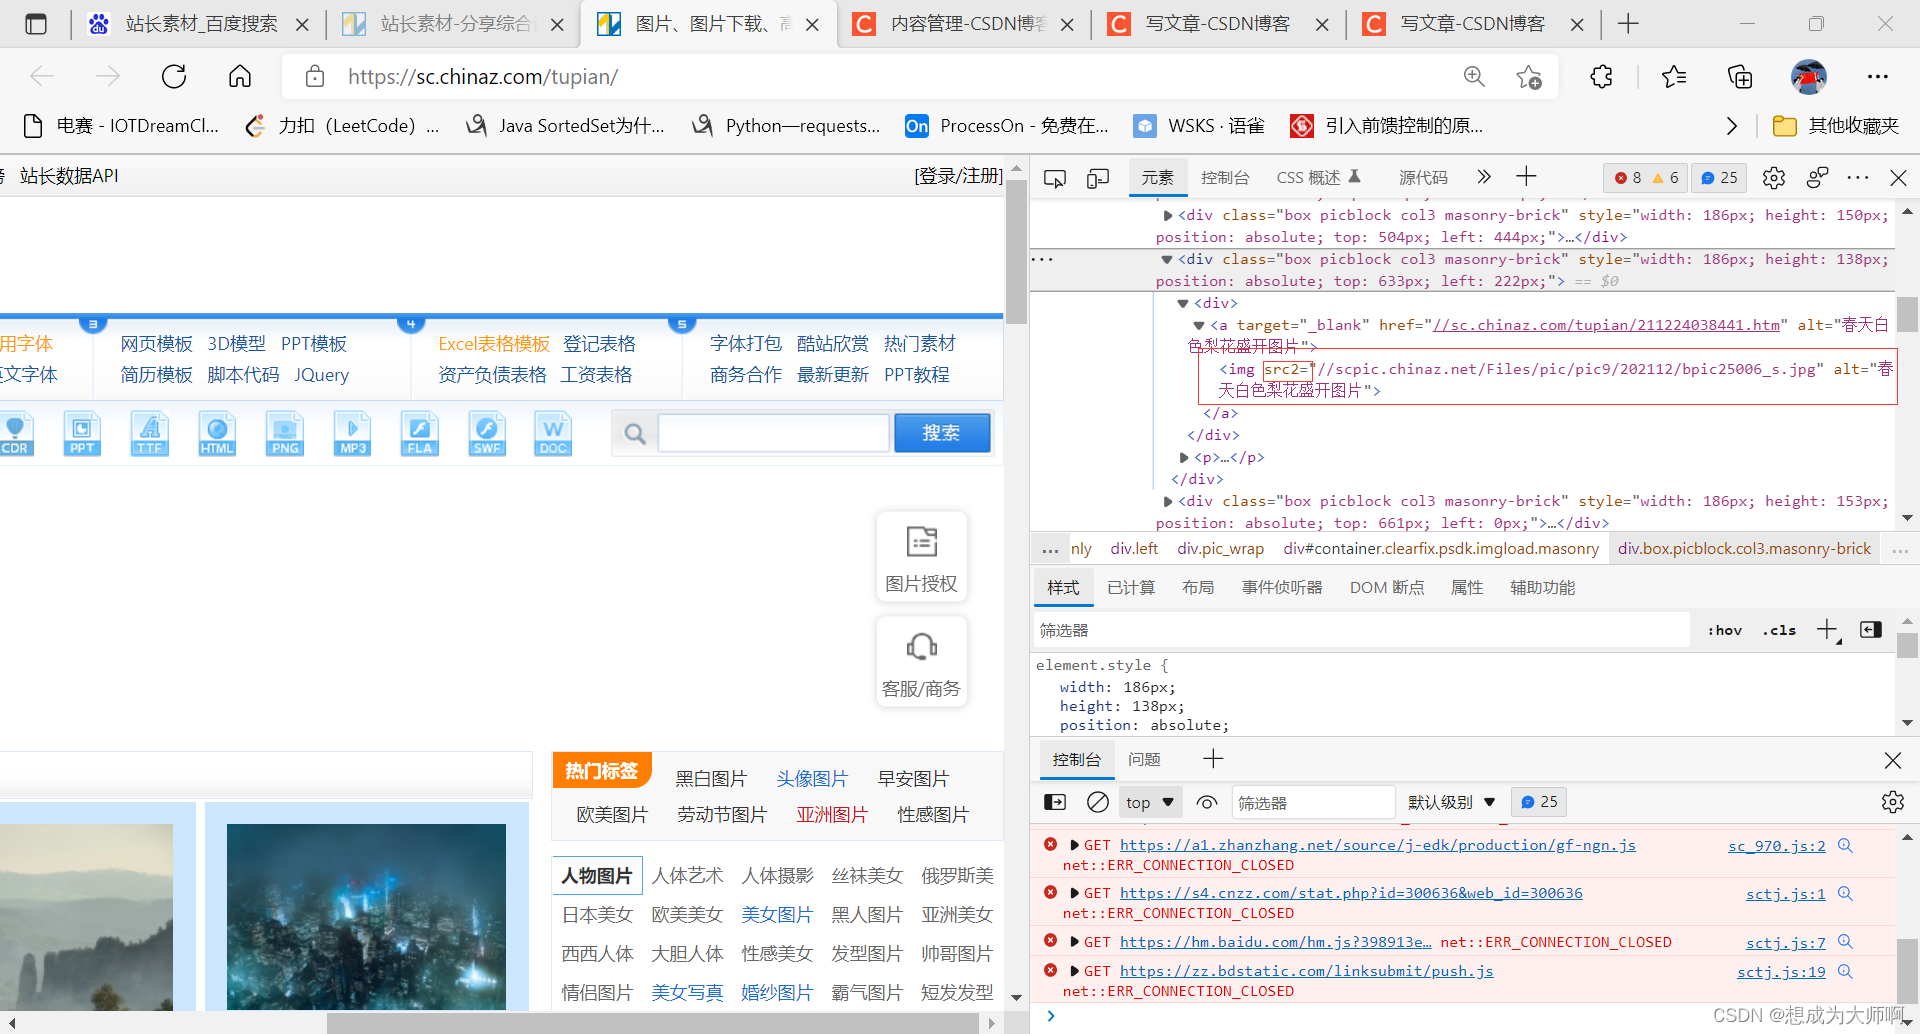Click the issues badge showing 25
The width and height of the screenshot is (1920, 1034).
pyautogui.click(x=1720, y=178)
